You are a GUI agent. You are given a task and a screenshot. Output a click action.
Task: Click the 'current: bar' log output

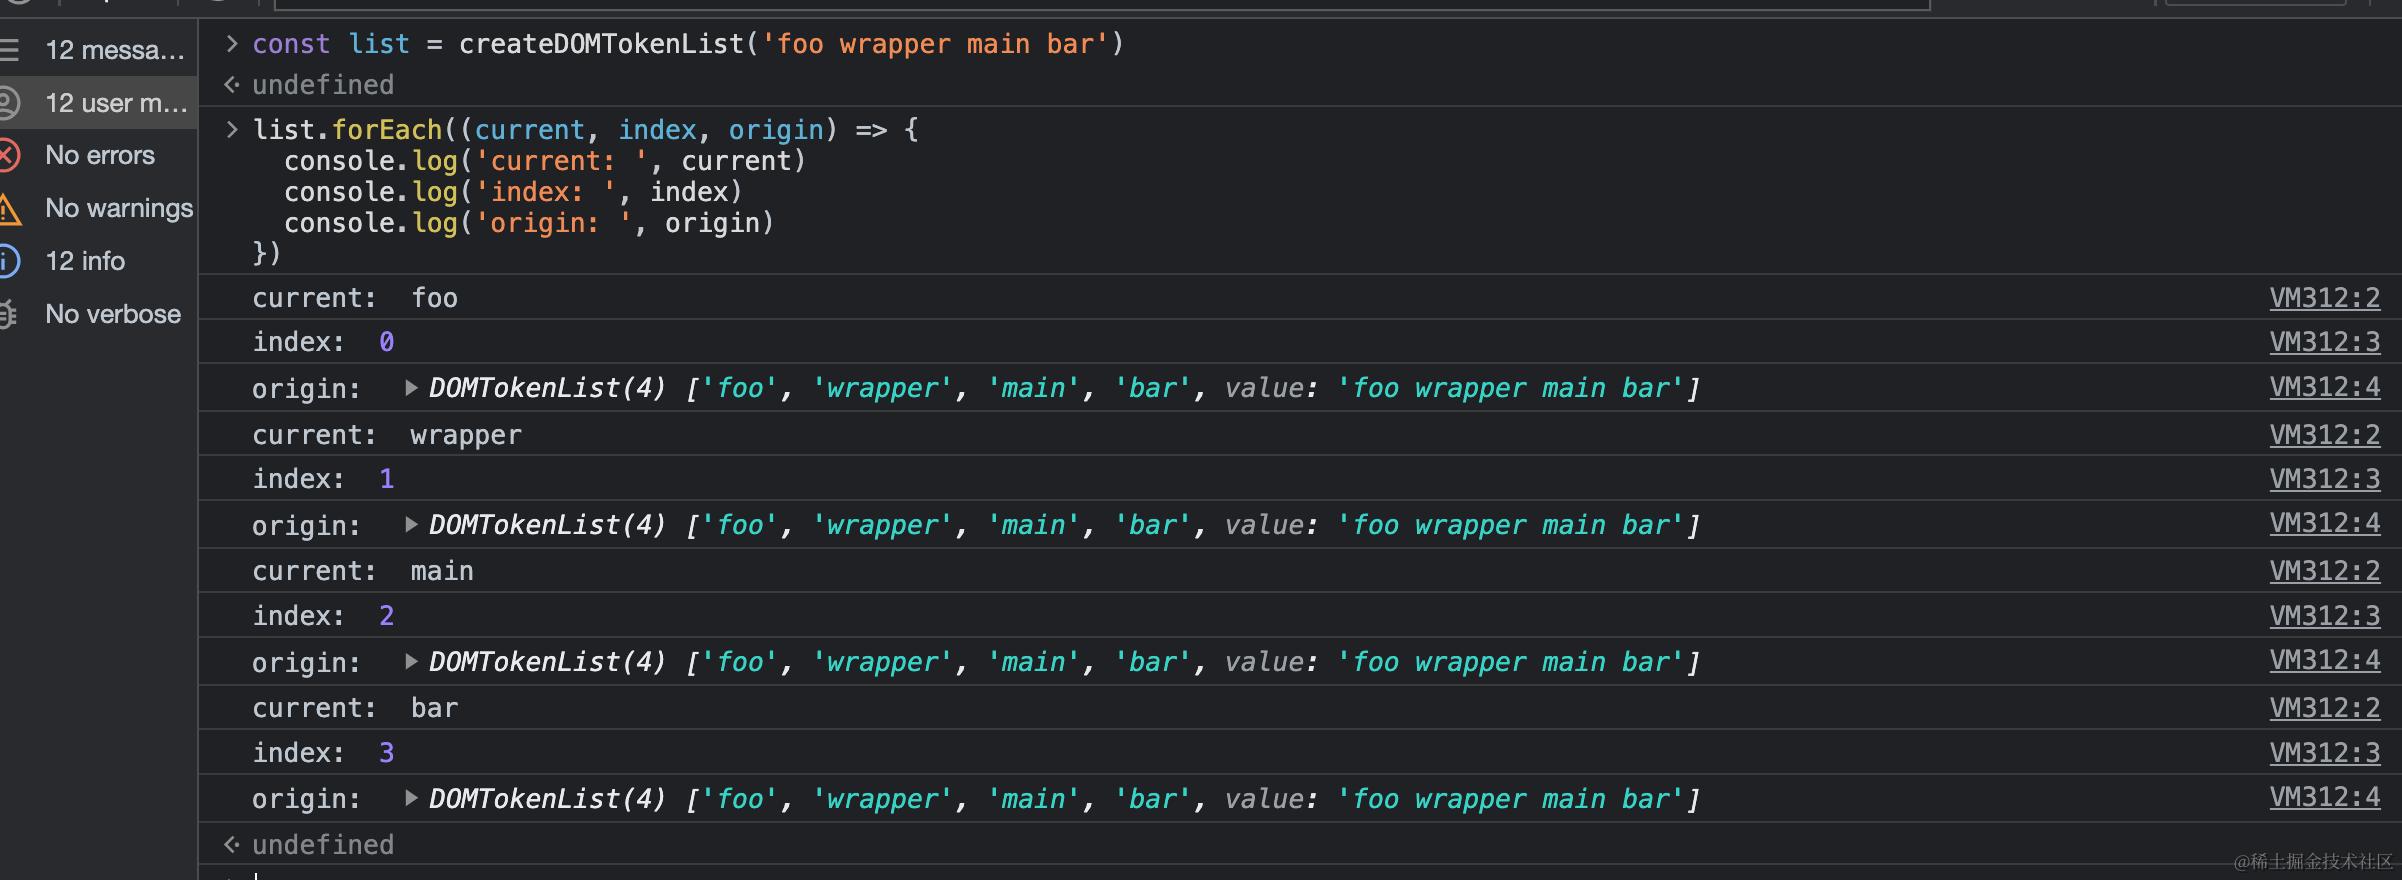pyautogui.click(x=355, y=708)
